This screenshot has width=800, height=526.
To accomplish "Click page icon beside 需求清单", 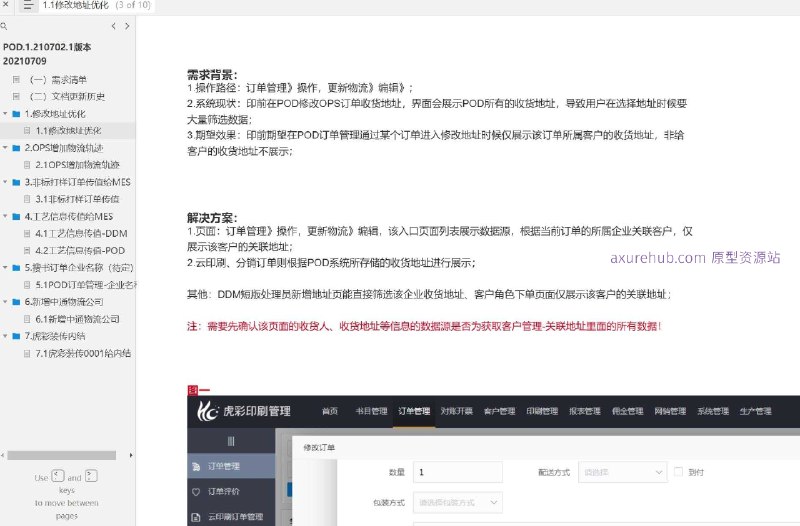I will [x=16, y=80].
